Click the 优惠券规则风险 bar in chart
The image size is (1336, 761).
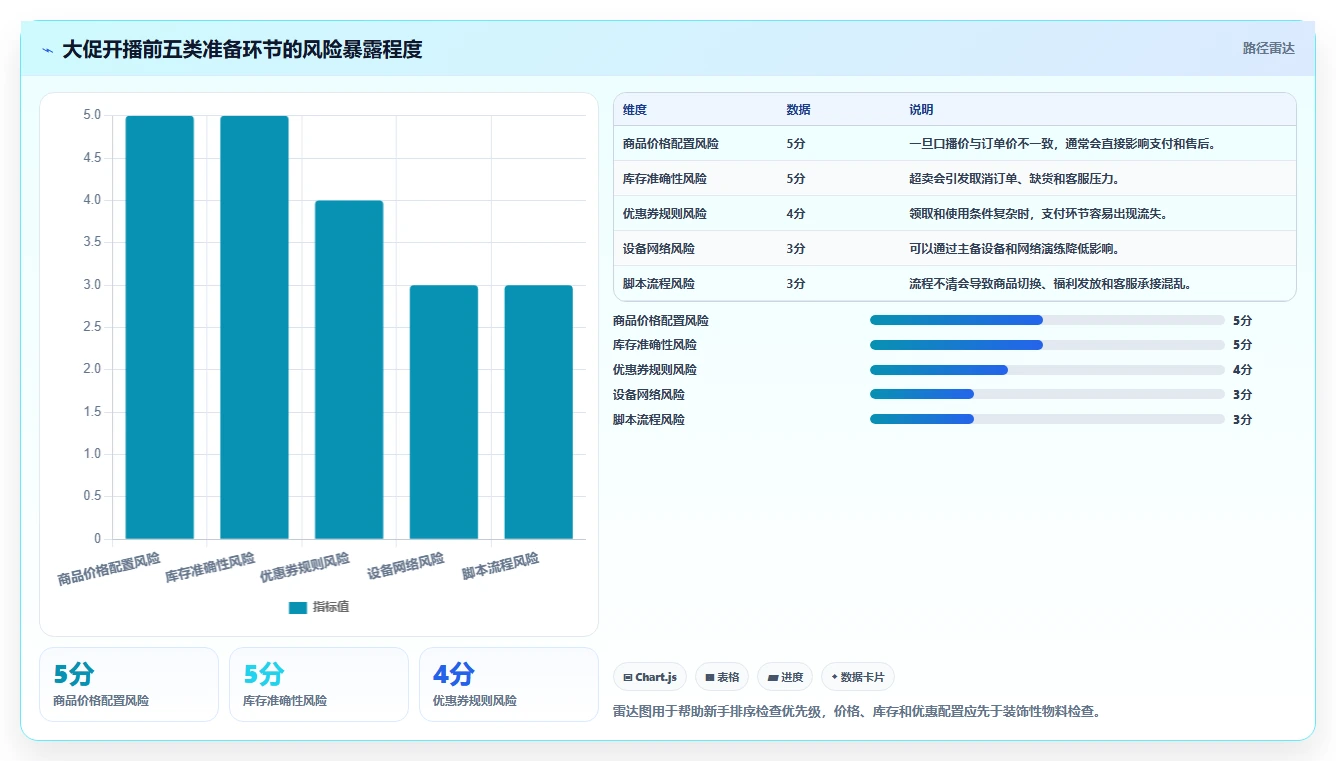[x=349, y=370]
